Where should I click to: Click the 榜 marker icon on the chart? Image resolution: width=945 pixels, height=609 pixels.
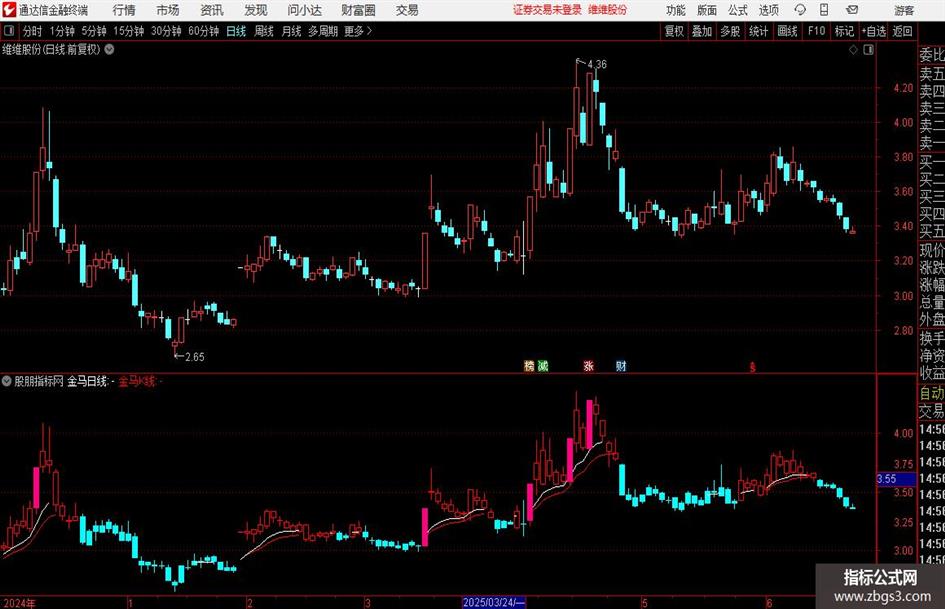529,365
